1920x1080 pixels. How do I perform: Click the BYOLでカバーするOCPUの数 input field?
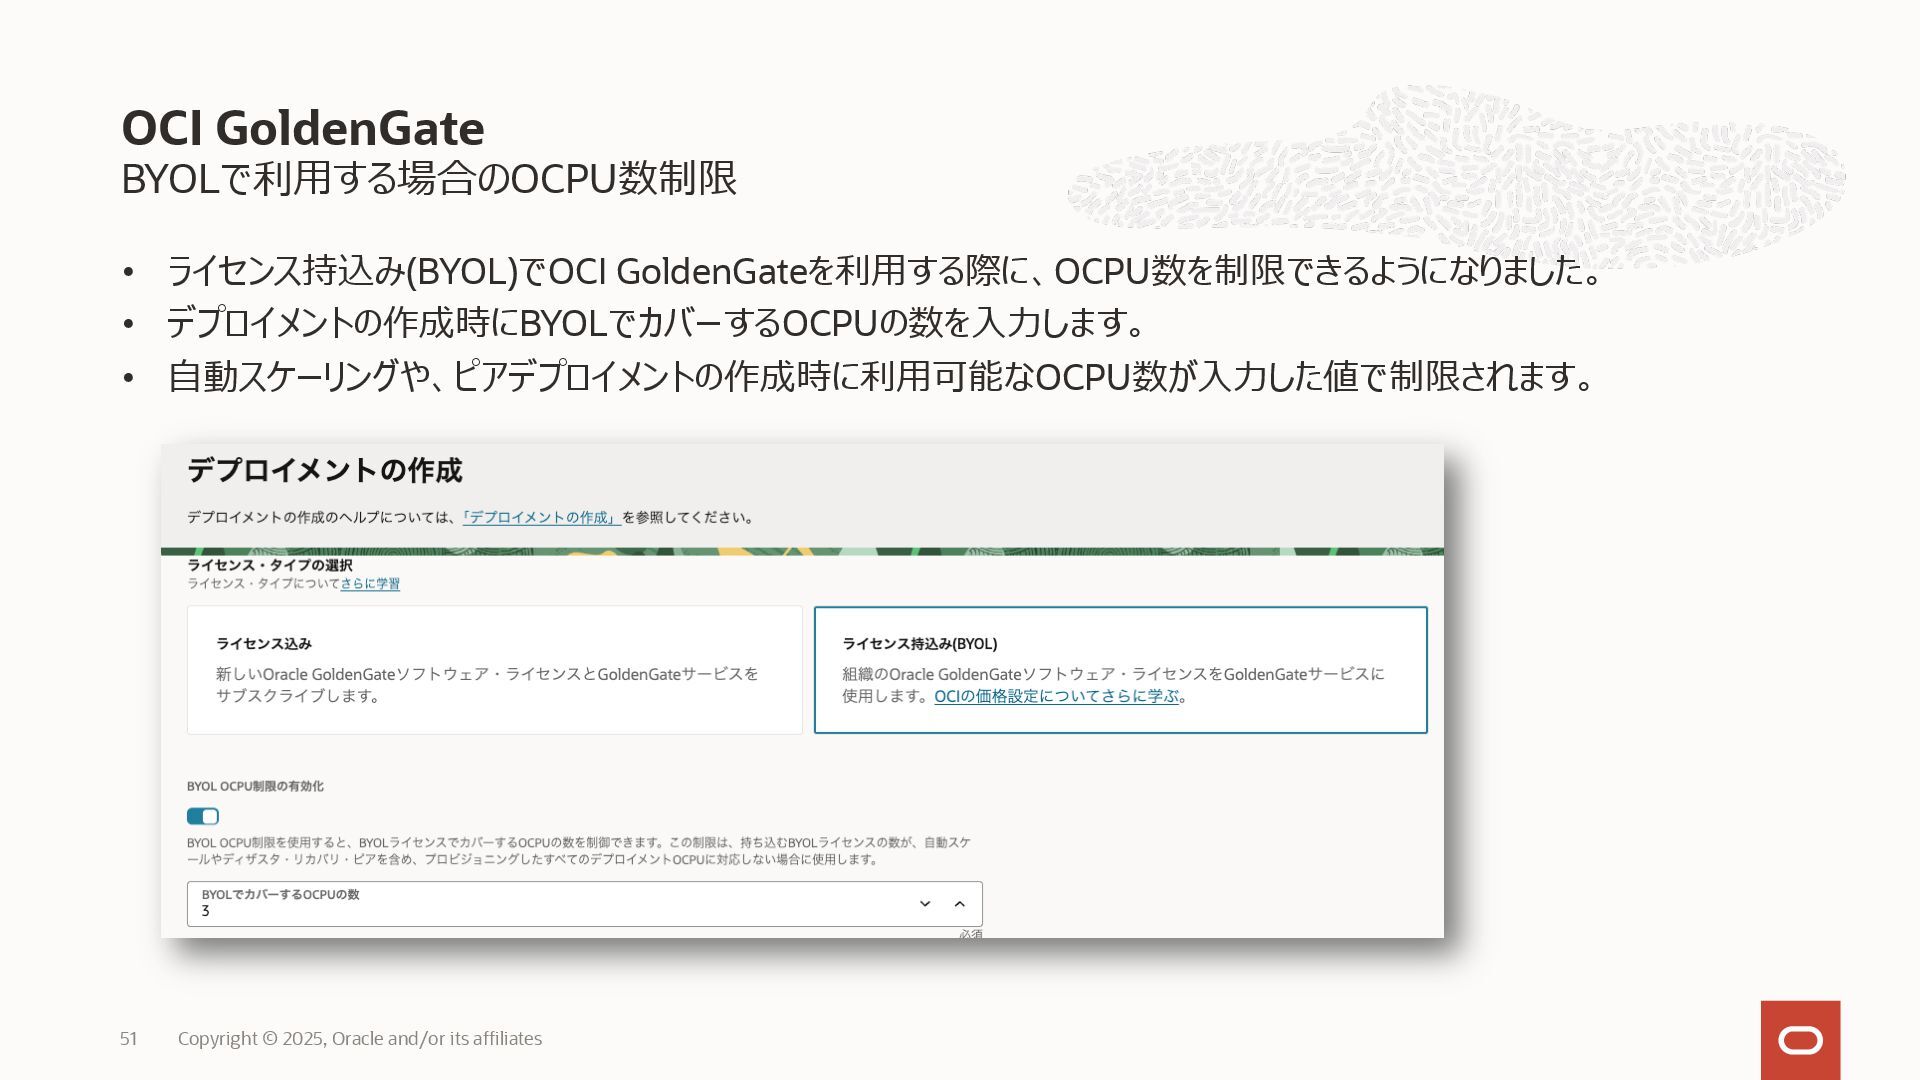tap(585, 904)
